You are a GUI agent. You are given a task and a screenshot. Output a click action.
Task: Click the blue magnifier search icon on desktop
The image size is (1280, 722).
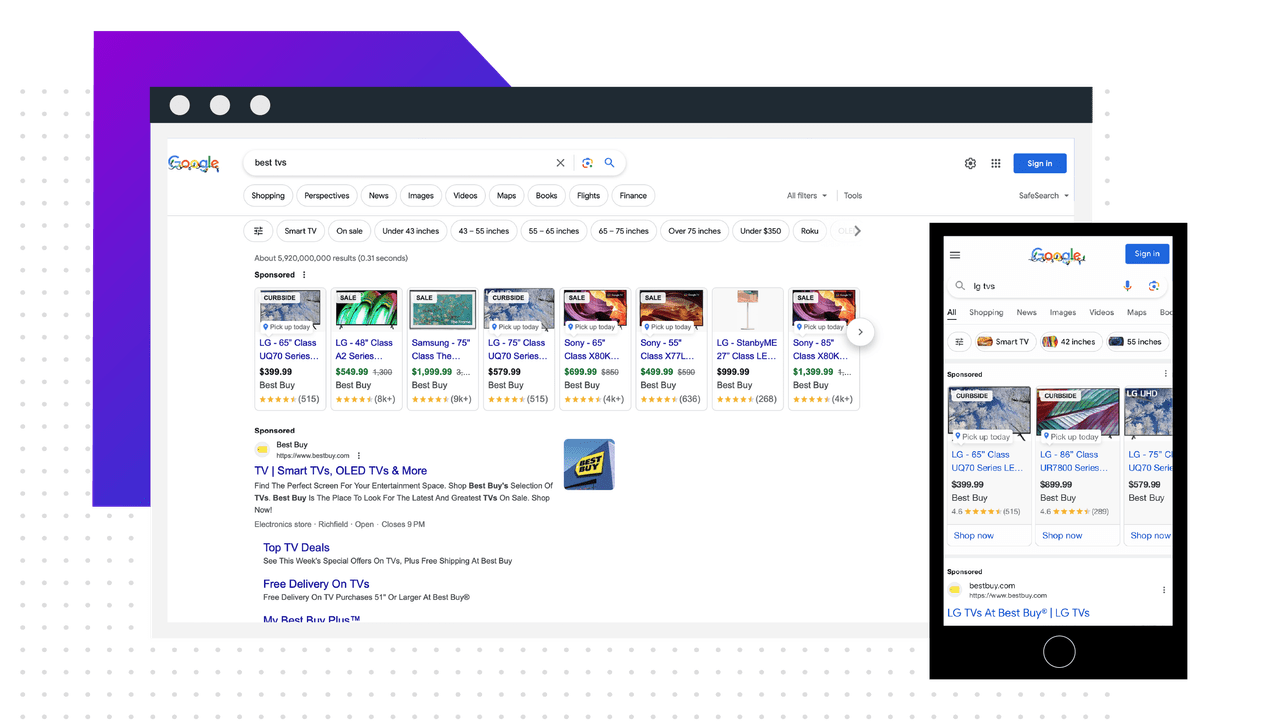pos(609,163)
